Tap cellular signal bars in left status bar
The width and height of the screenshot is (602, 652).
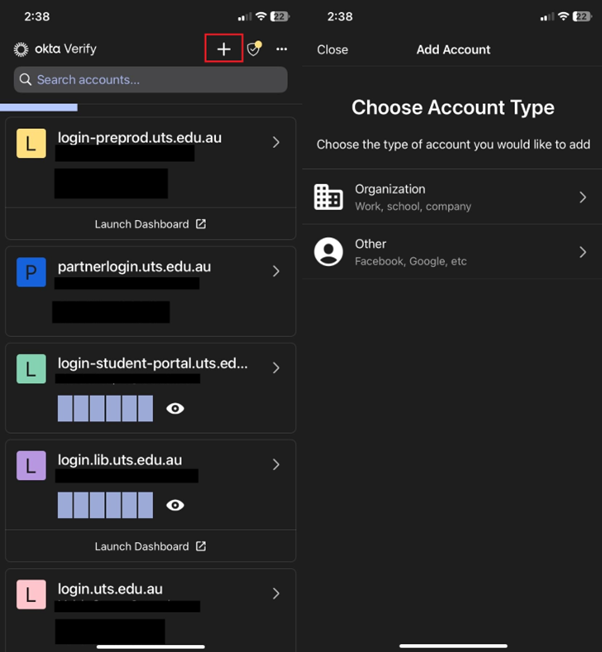tap(244, 17)
